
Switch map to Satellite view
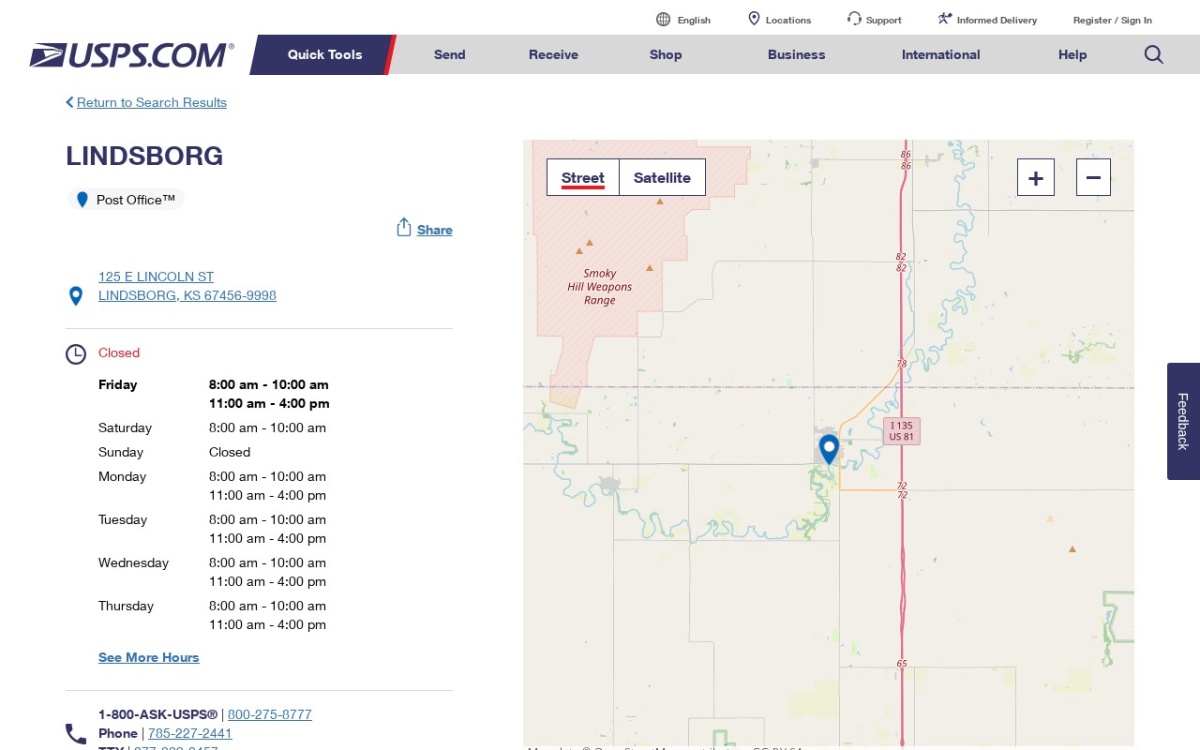tap(662, 178)
